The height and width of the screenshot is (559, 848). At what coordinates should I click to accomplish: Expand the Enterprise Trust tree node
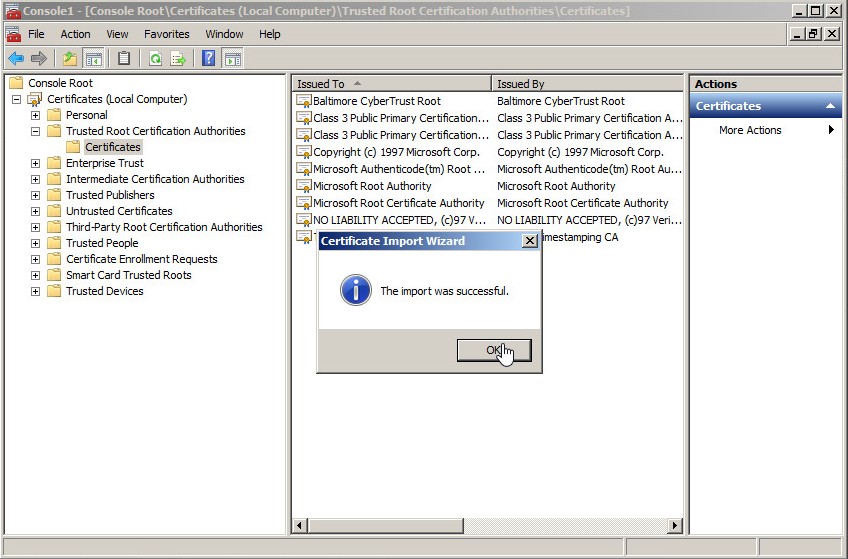point(36,163)
